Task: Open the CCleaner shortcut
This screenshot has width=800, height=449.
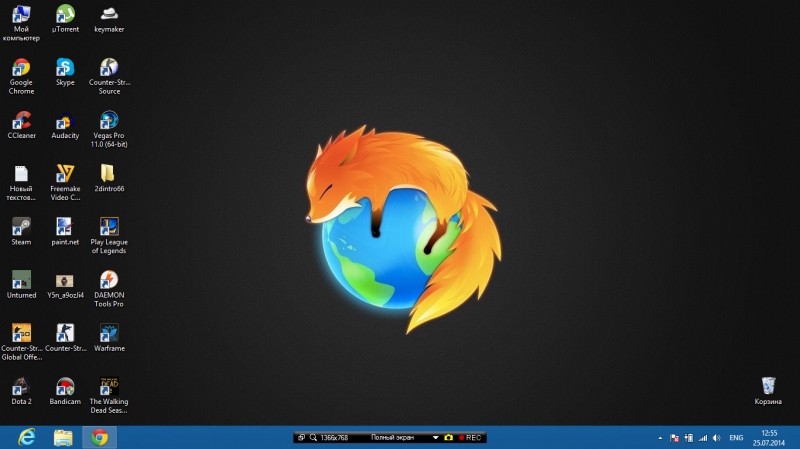Action: tap(21, 125)
